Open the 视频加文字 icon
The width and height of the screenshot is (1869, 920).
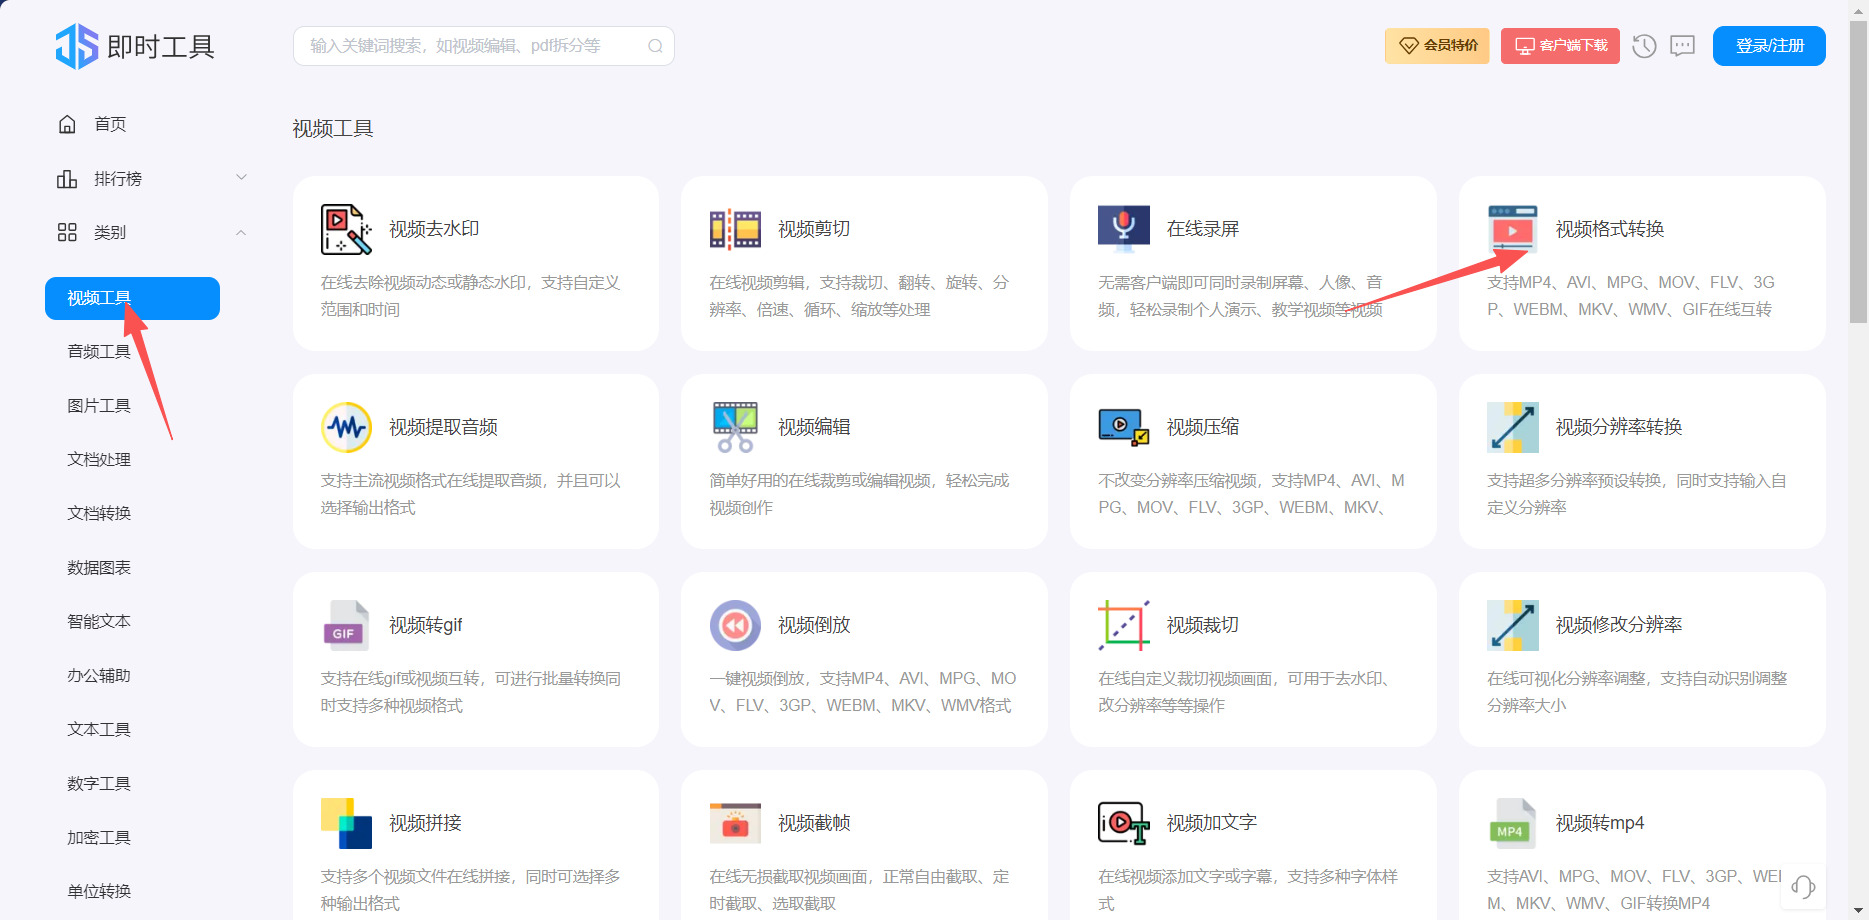(x=1124, y=823)
